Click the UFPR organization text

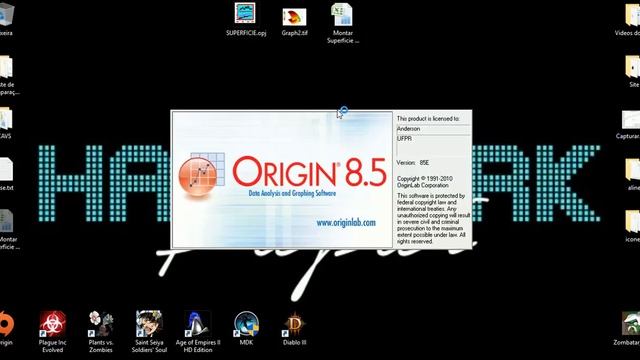[x=404, y=139]
